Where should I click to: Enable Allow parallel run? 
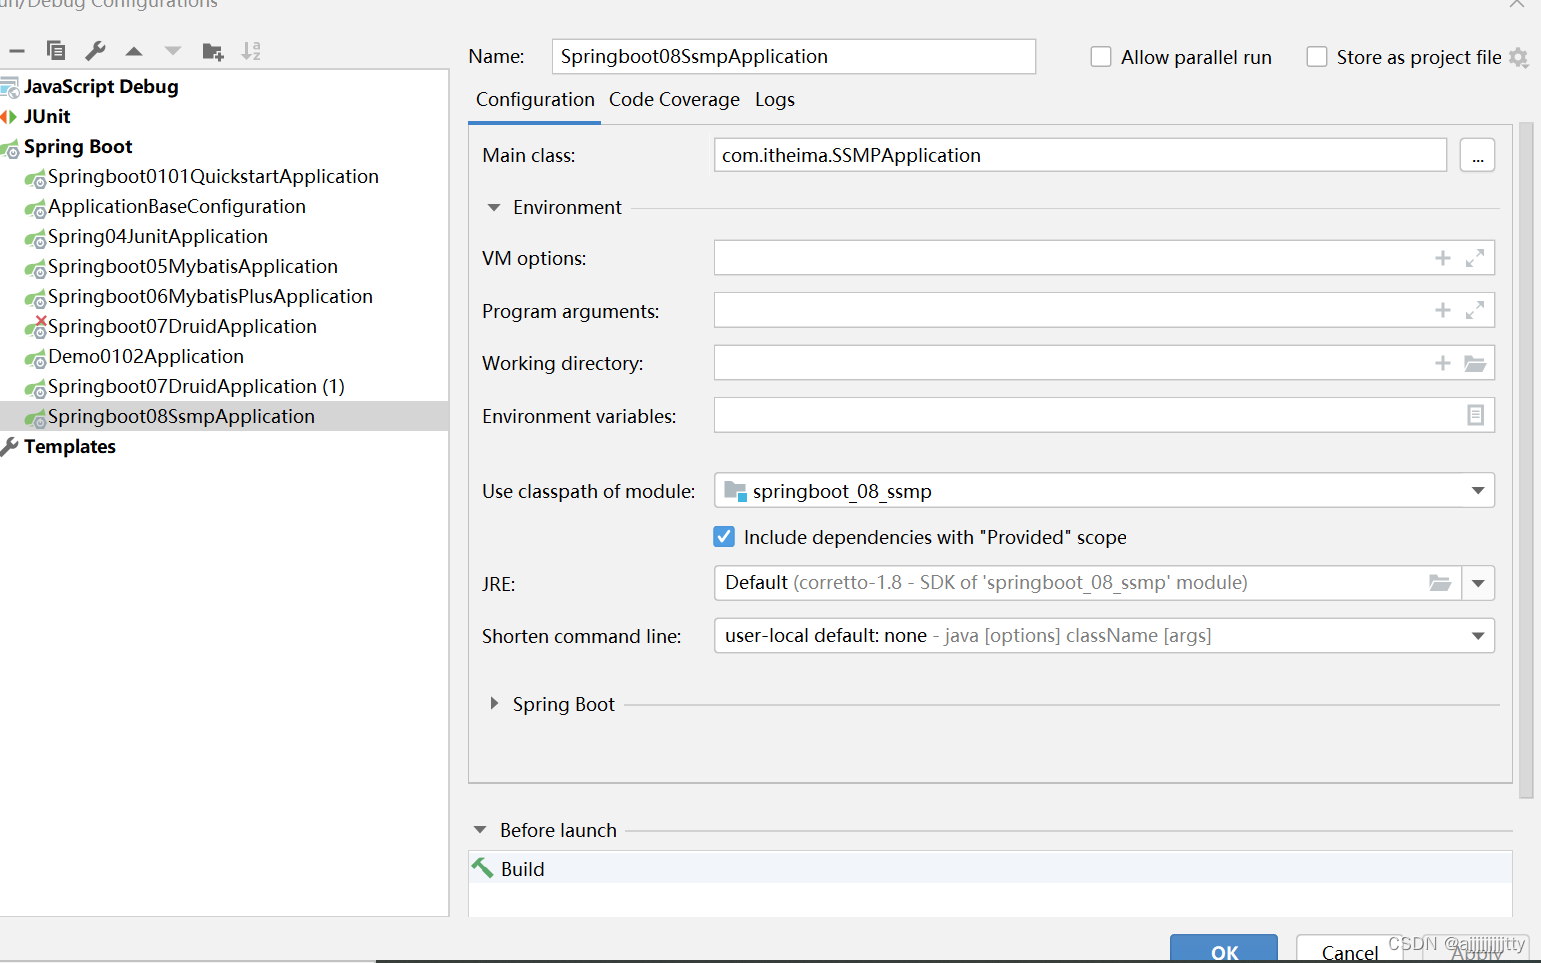pyautogui.click(x=1100, y=57)
